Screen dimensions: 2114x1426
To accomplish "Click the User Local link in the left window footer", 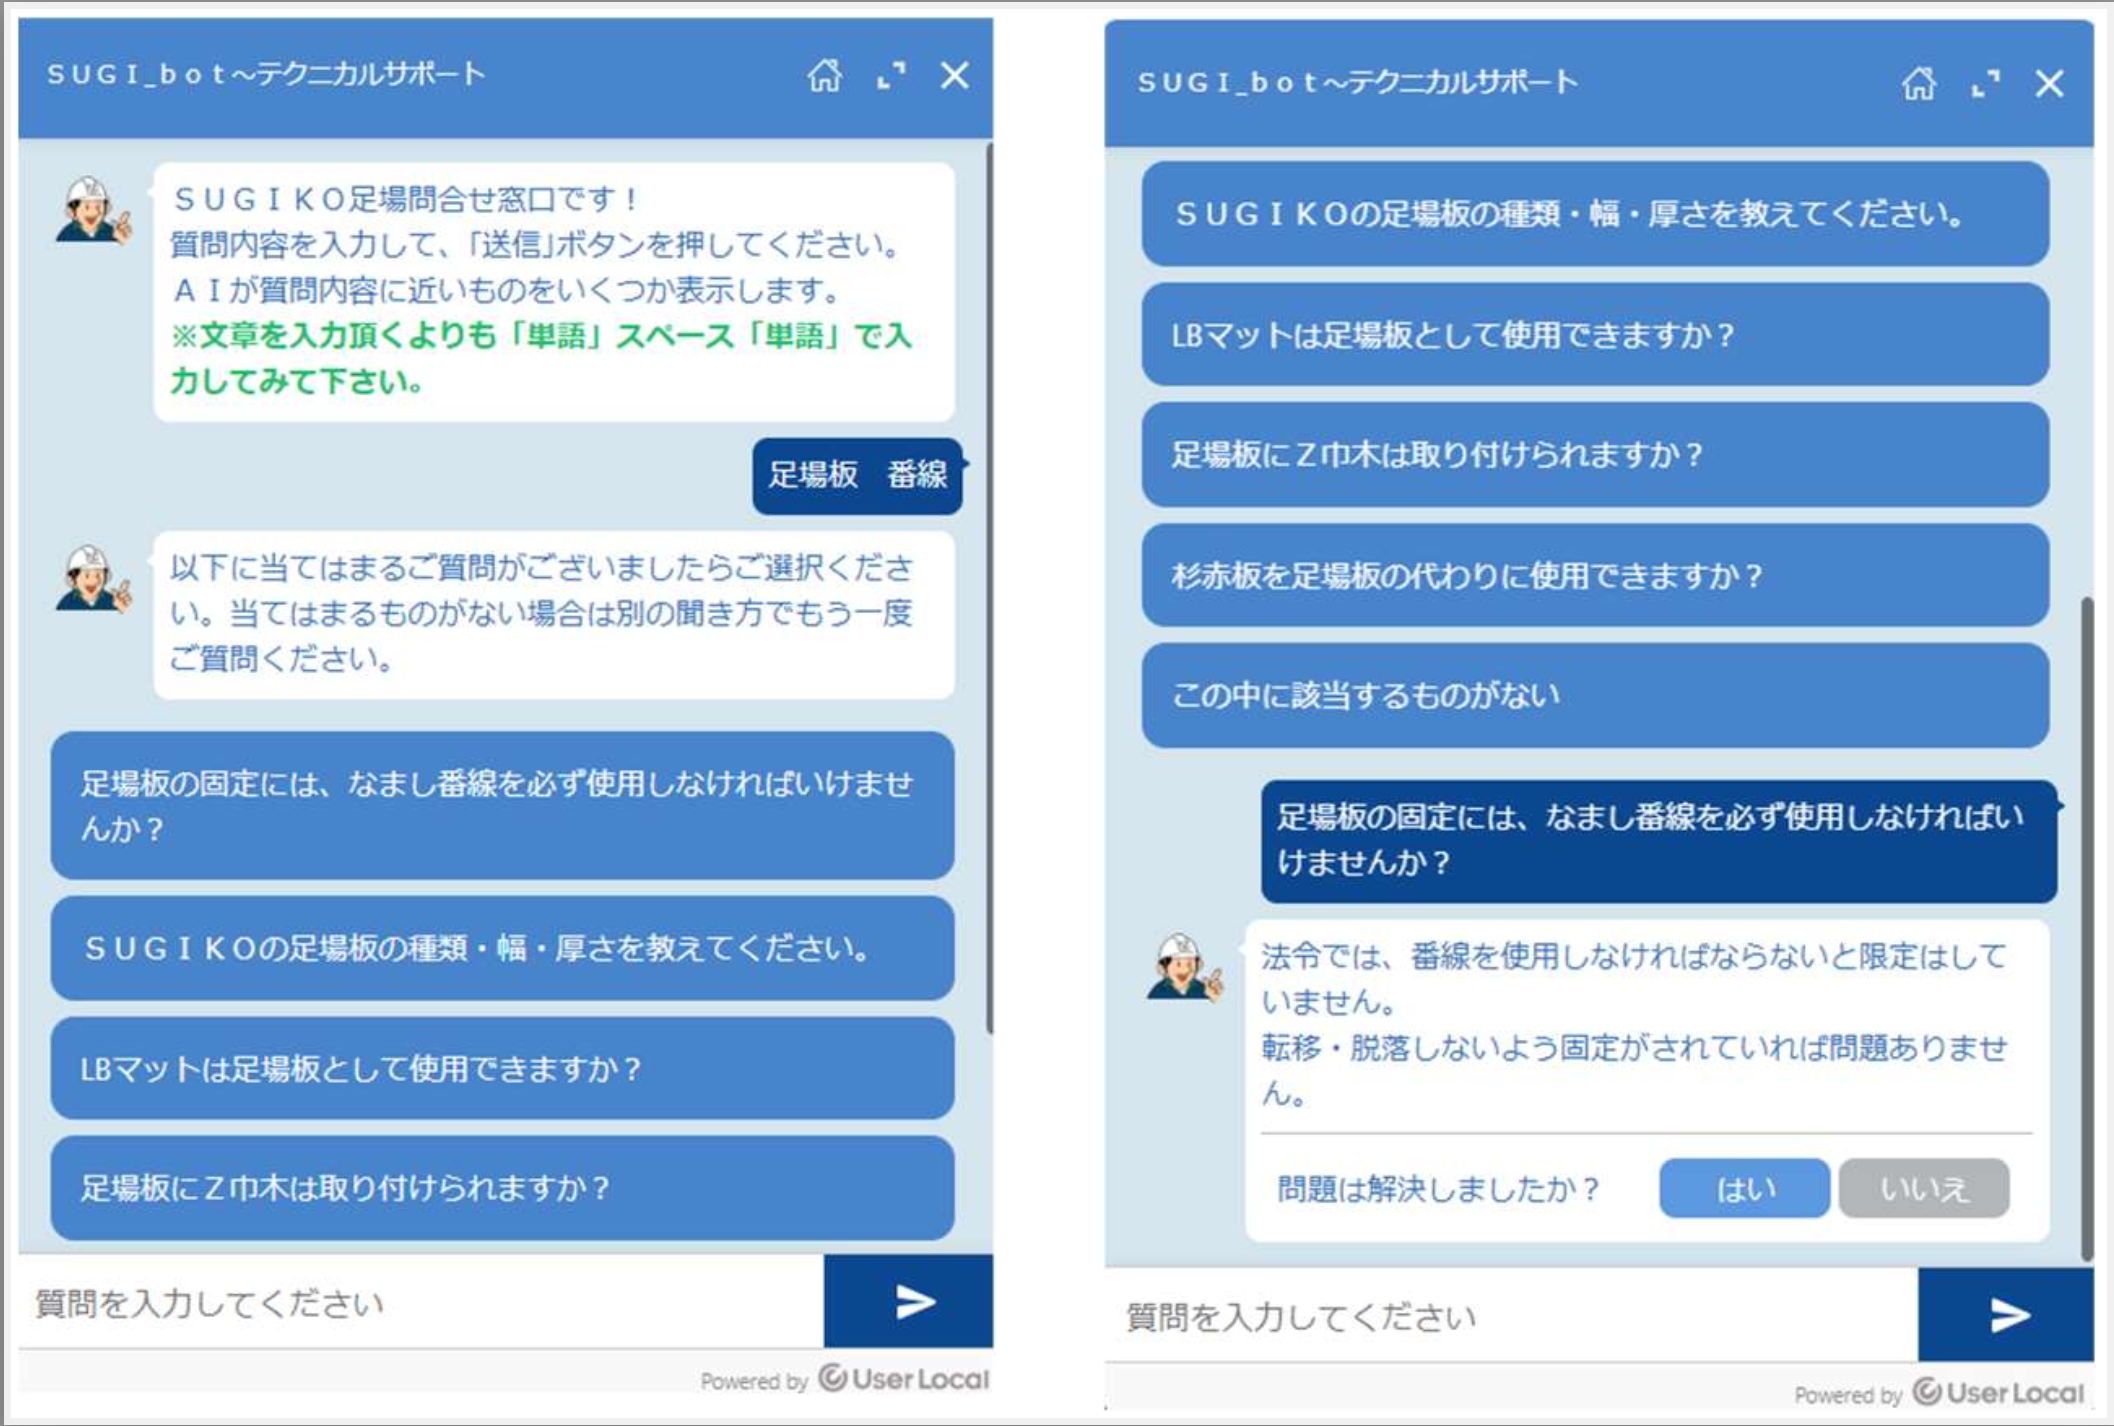I will point(904,1379).
